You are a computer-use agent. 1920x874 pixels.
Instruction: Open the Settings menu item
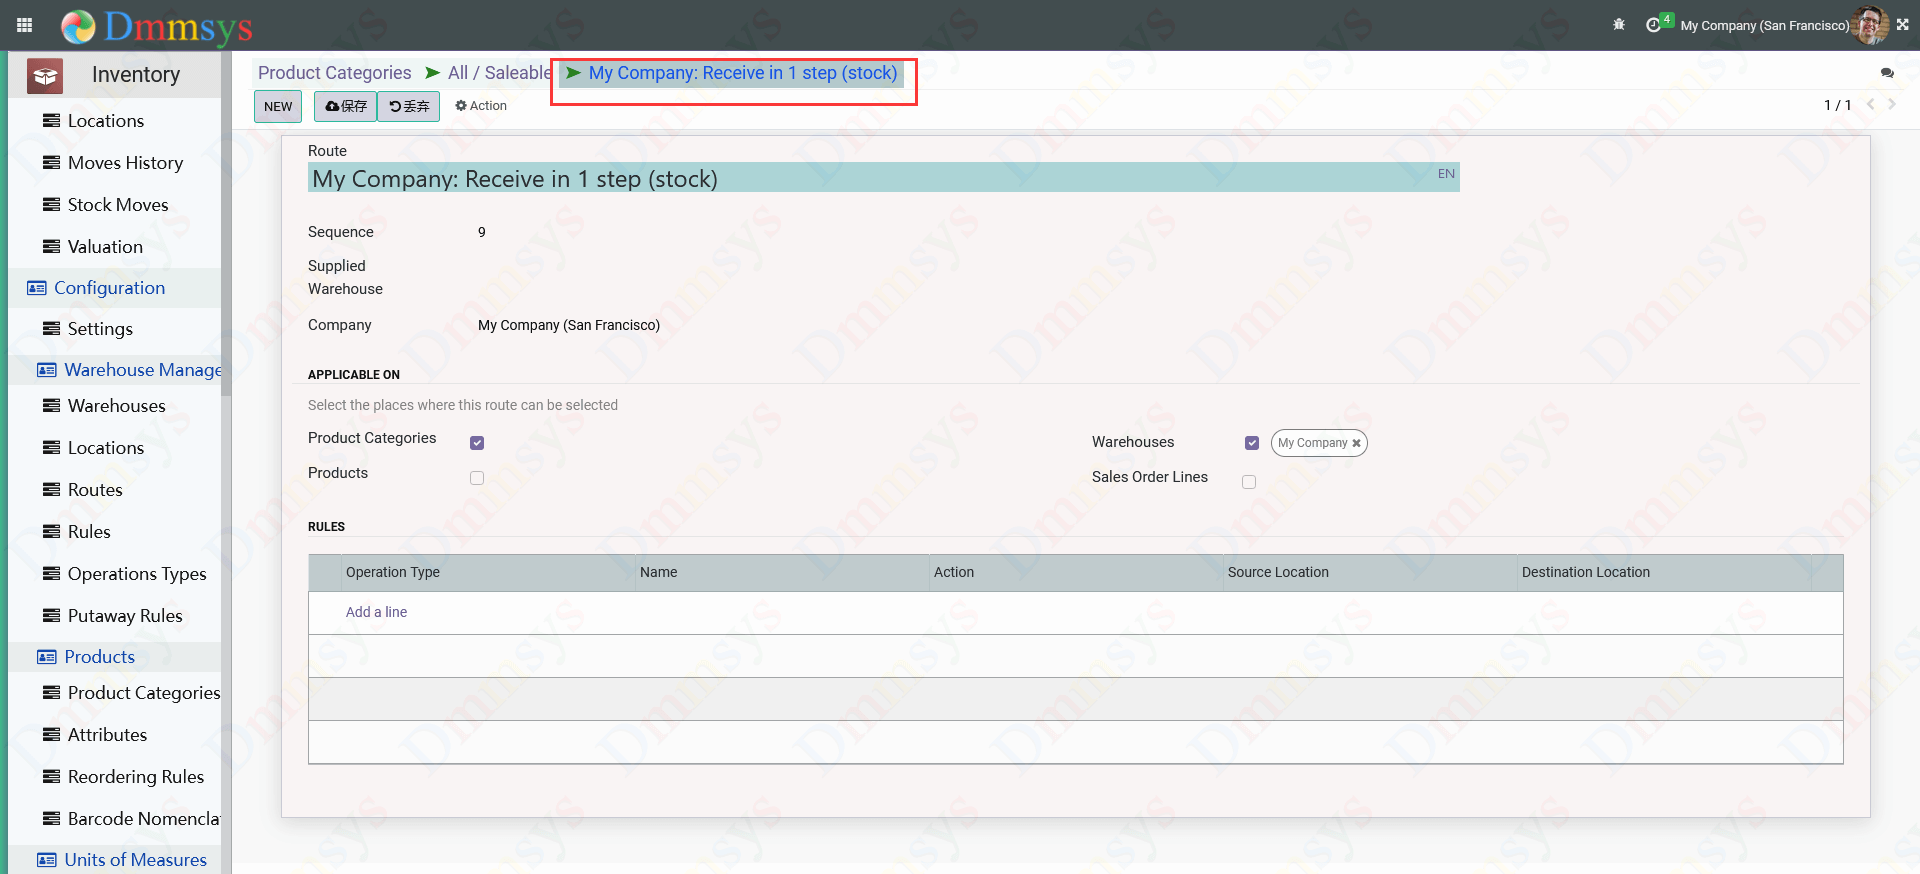(100, 328)
